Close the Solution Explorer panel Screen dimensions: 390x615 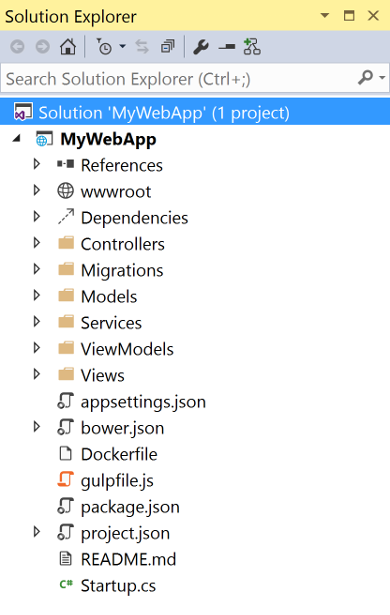coord(373,16)
